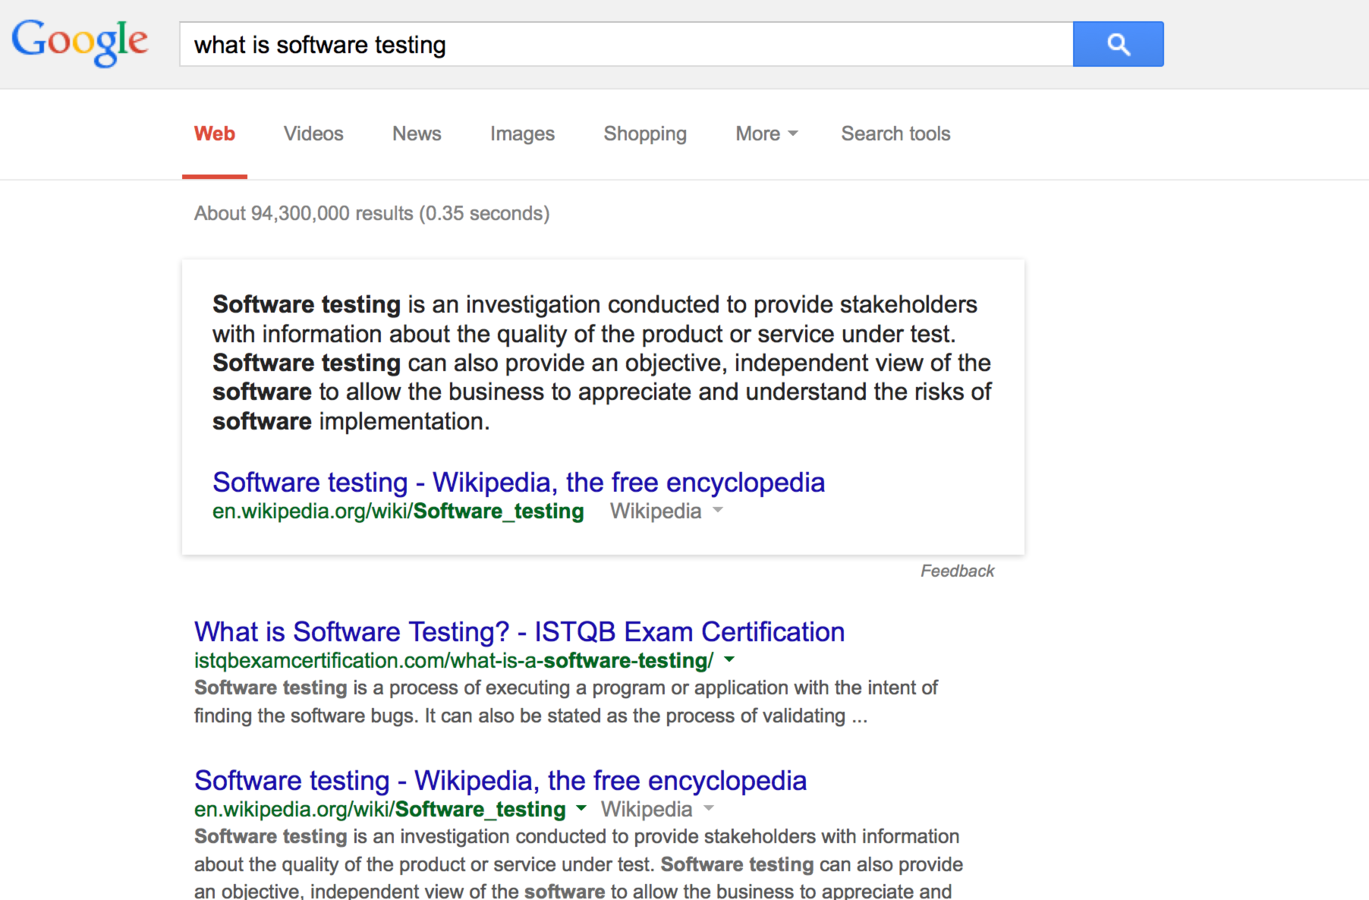Click en.wikipedia.org URL in featured snippet box
This screenshot has height=900, width=1369.
(x=398, y=511)
